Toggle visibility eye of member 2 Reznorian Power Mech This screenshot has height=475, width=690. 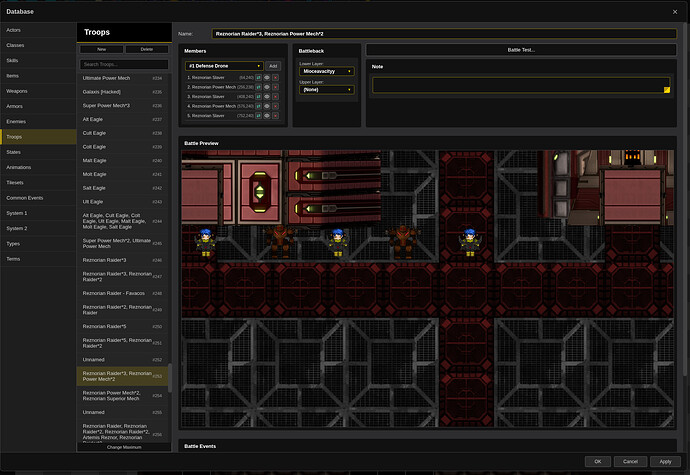267,87
